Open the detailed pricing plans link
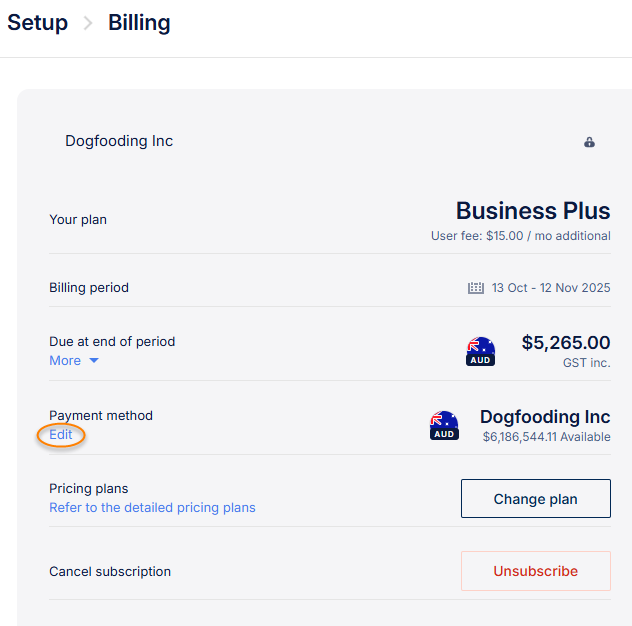632x626 pixels. click(152, 508)
